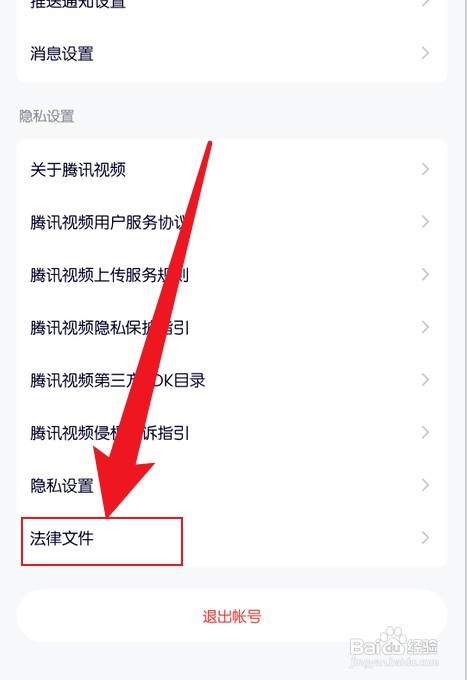Screen dimensions: 467x680
Task: Tap chevron beside 上传服务规则 row
Action: [x=425, y=275]
